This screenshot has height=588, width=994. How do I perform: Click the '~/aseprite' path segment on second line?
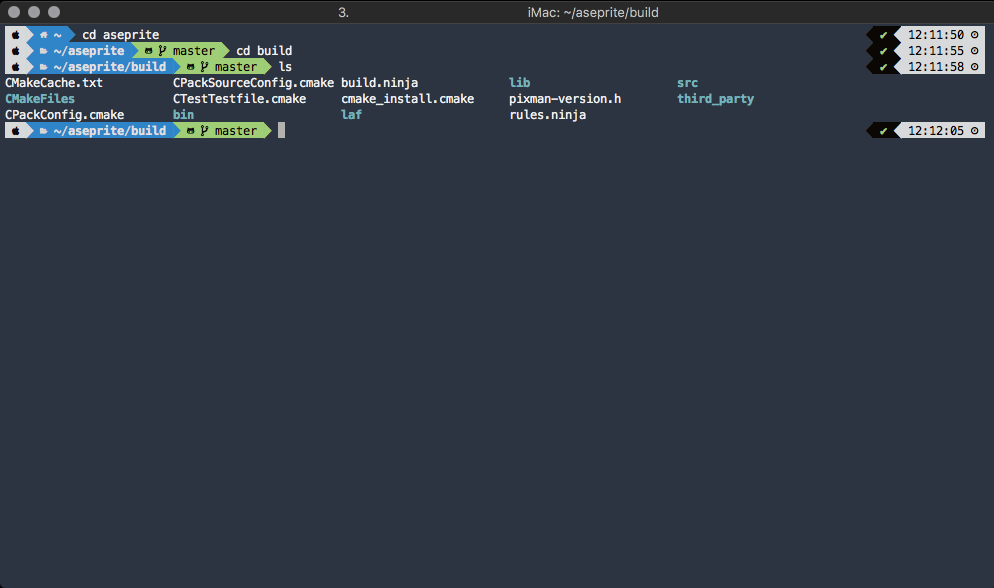pos(89,51)
